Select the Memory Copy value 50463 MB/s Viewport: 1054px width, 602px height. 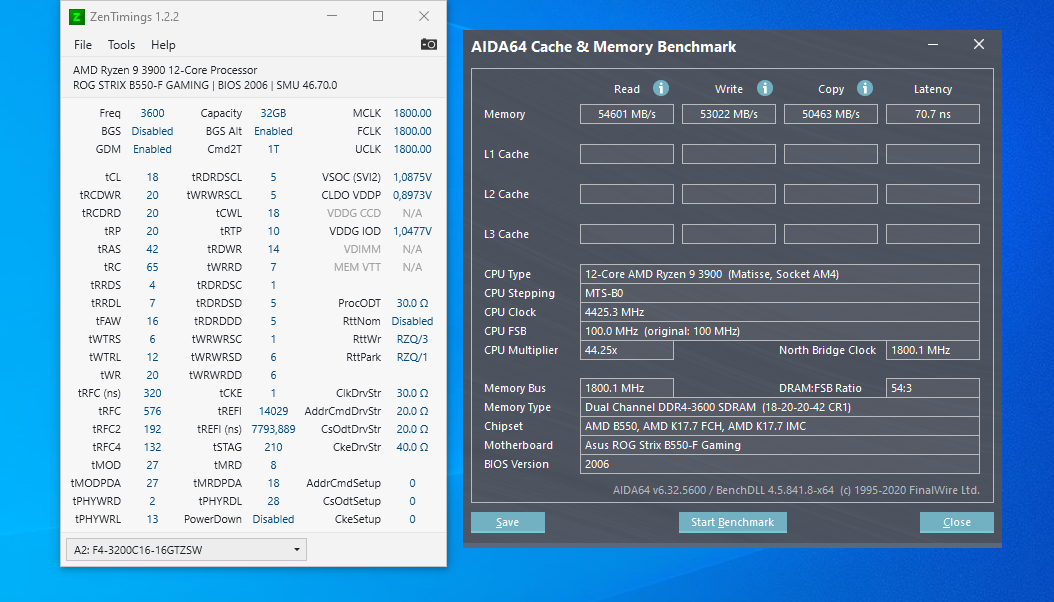click(x=831, y=114)
